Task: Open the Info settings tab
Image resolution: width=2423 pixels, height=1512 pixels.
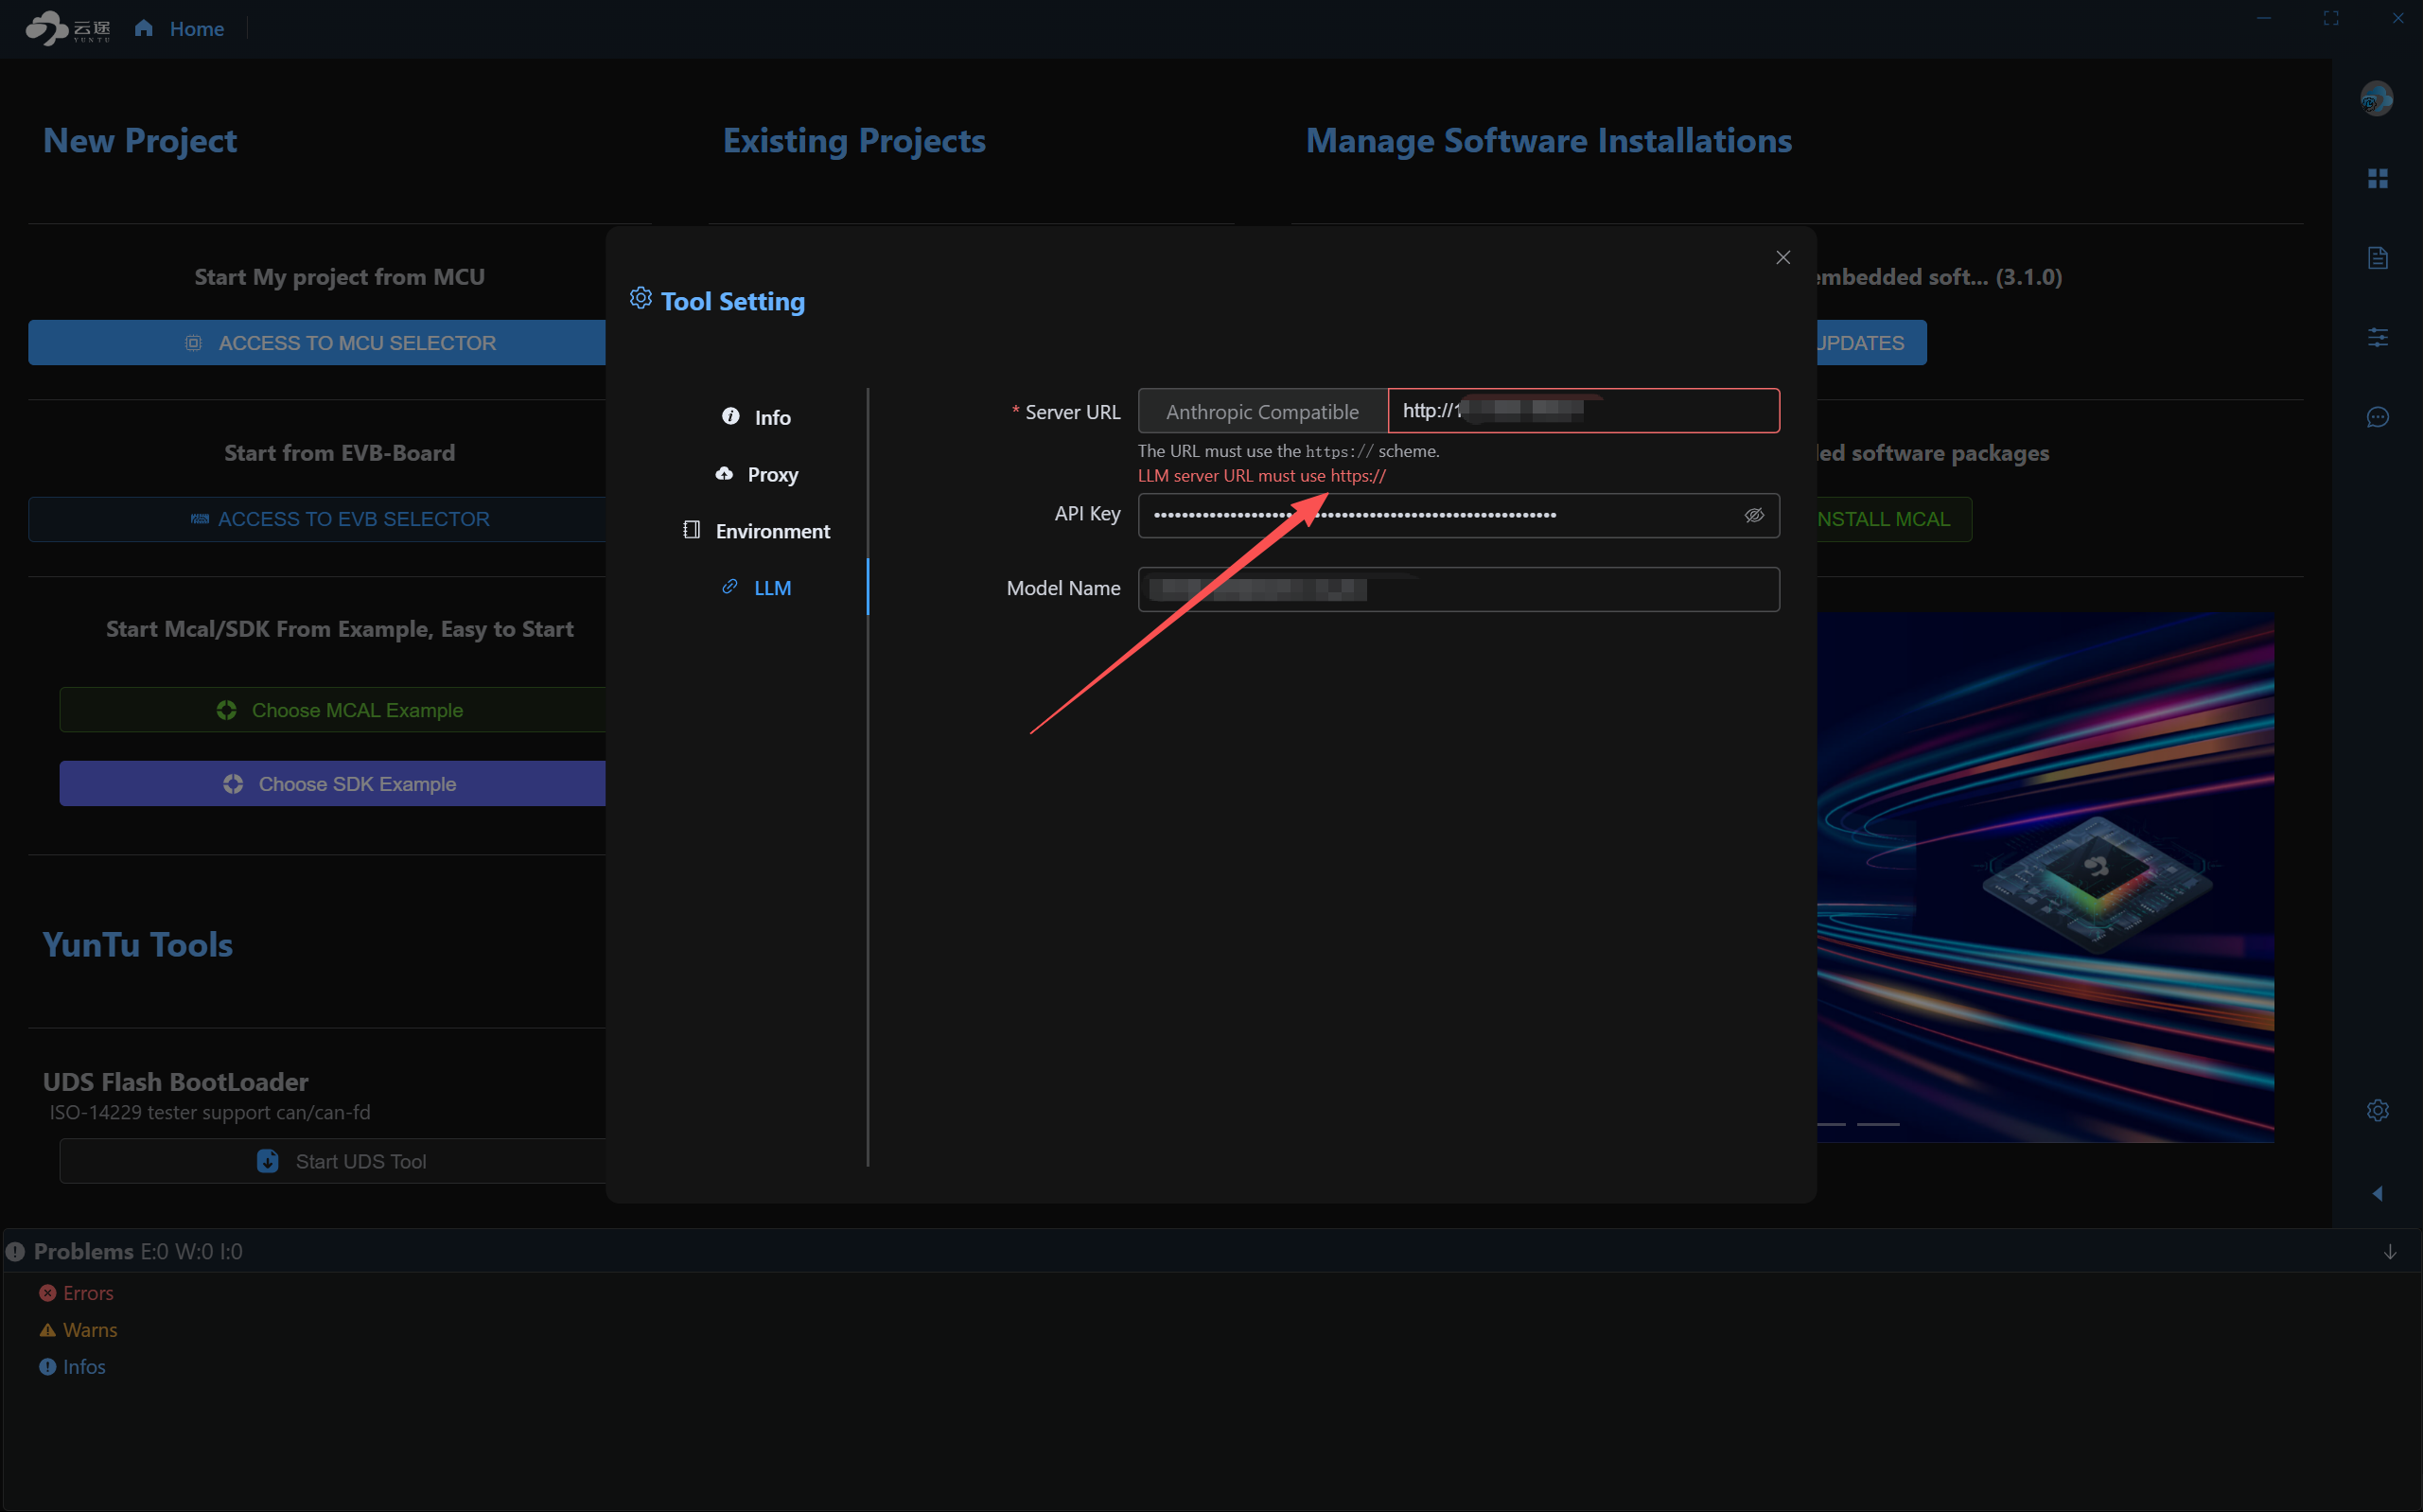Action: click(757, 417)
